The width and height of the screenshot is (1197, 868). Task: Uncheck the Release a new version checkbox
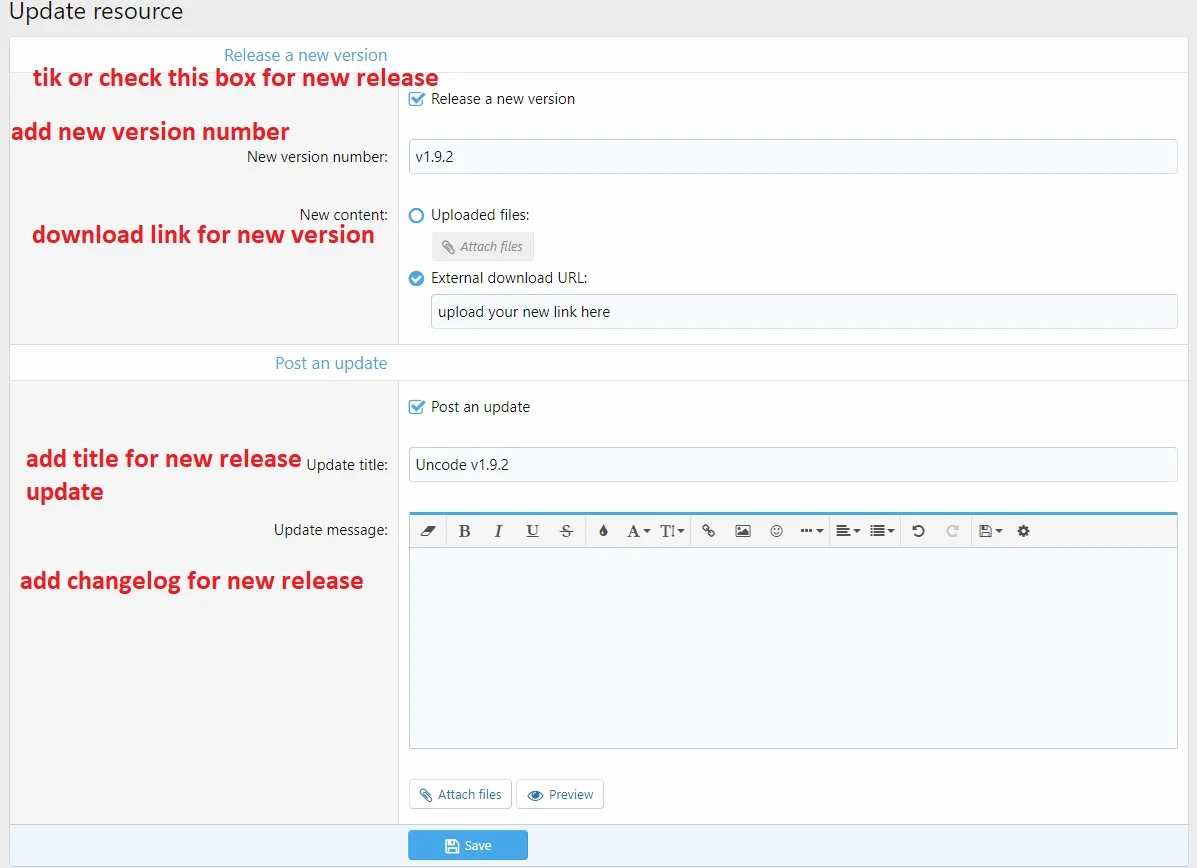(x=418, y=99)
